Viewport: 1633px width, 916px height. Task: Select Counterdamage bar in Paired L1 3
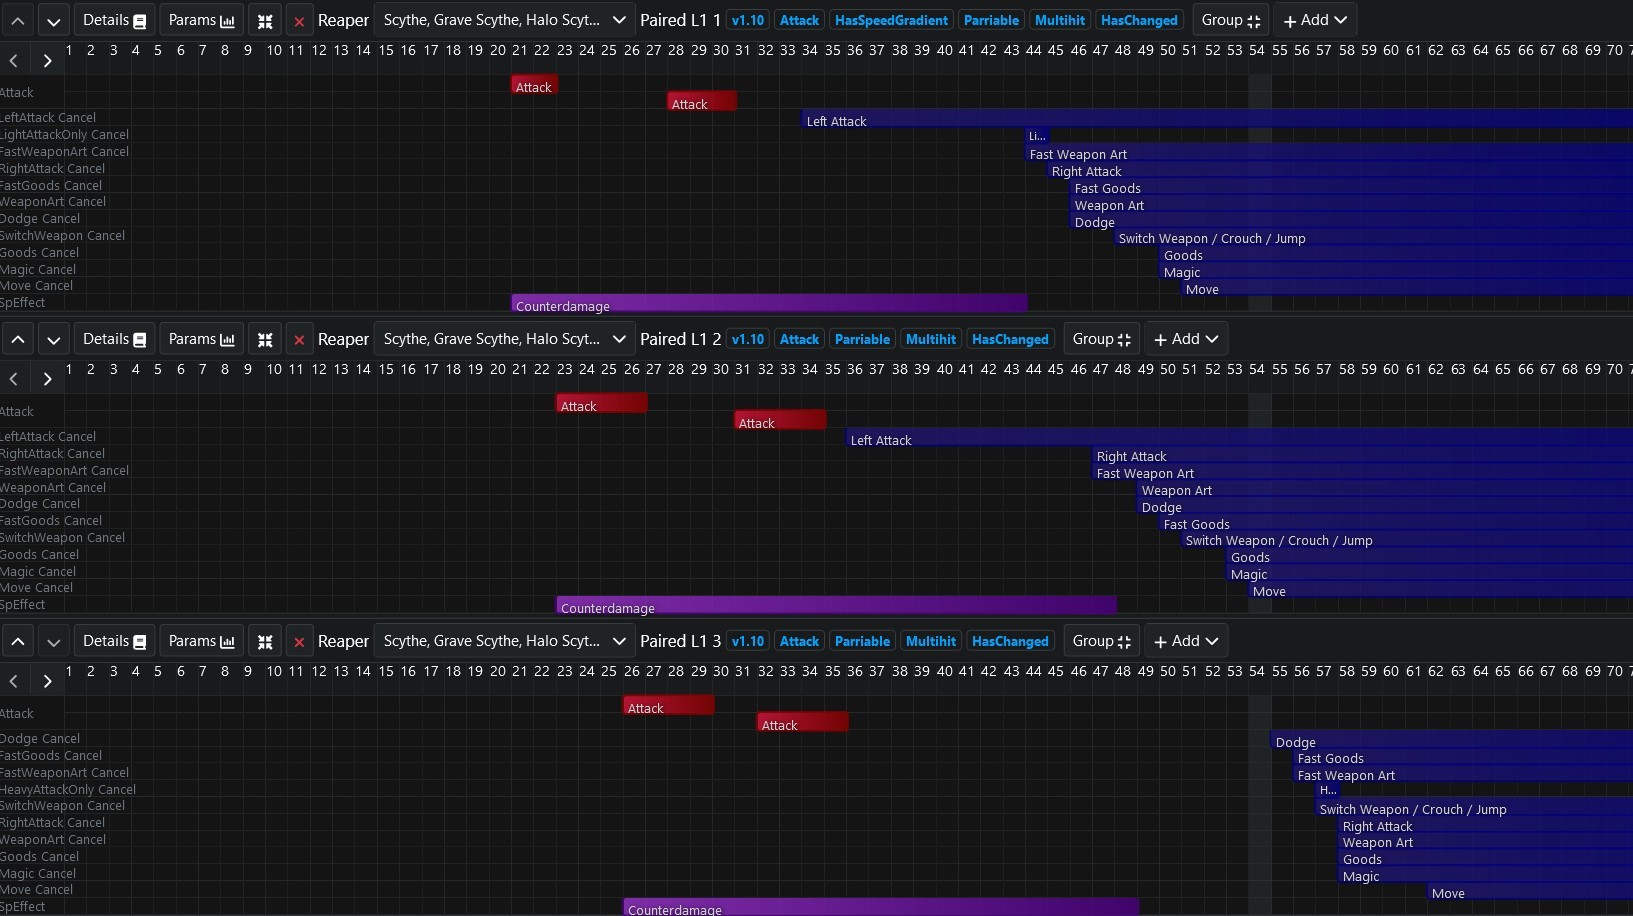pyautogui.click(x=881, y=908)
